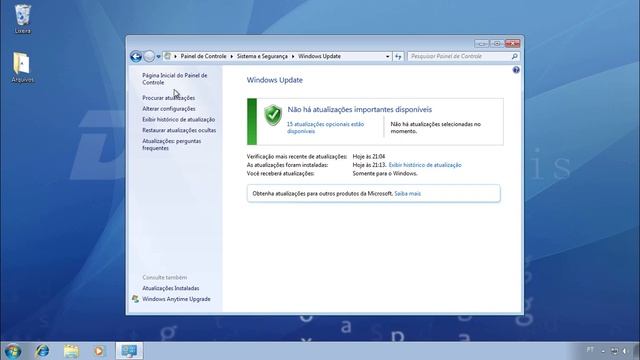Click text Hoje às 21:04

click(369, 156)
